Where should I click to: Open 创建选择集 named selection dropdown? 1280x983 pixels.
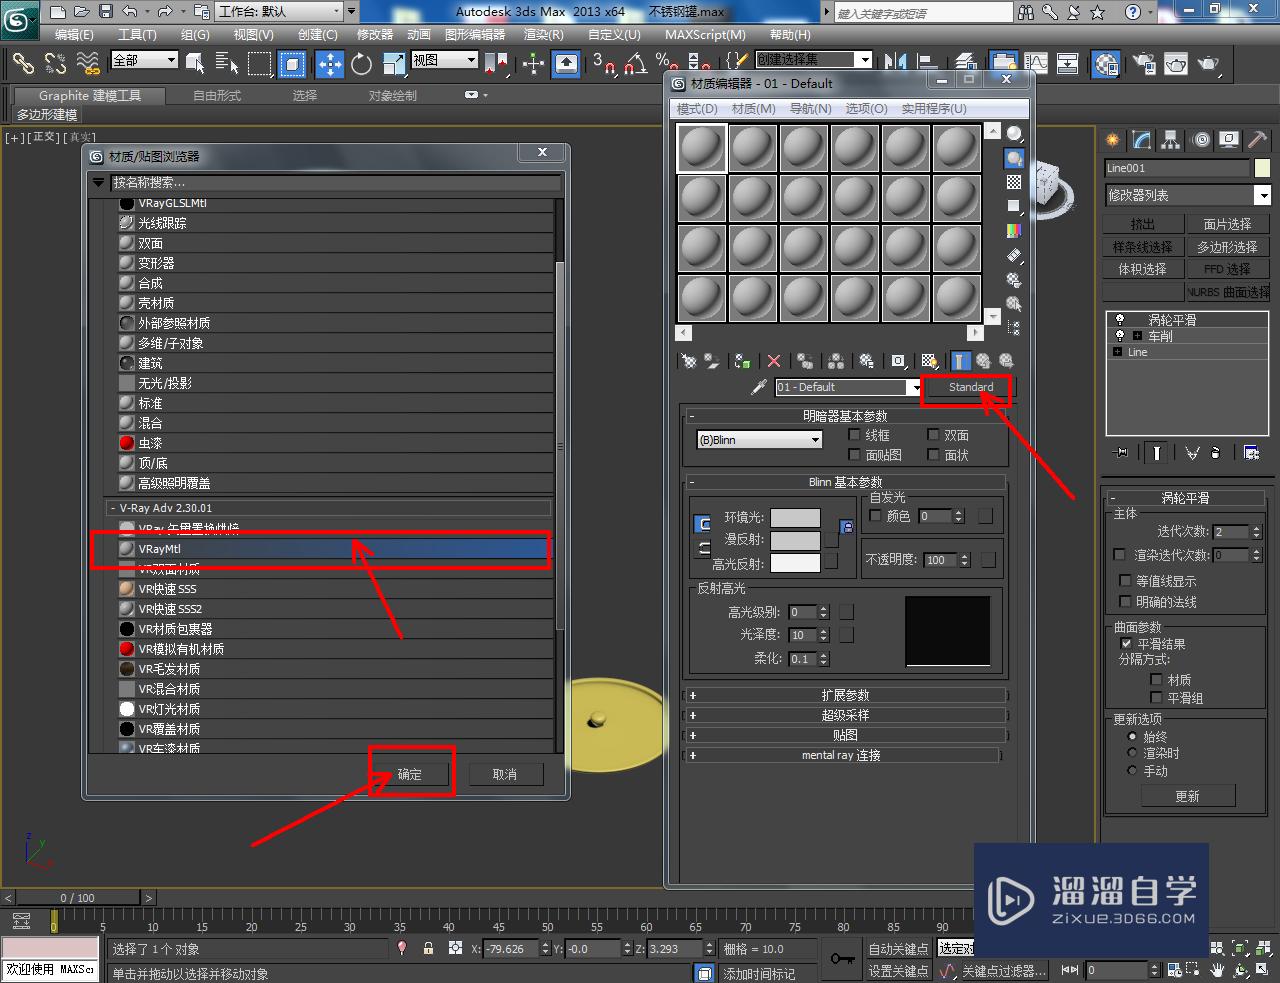point(813,60)
